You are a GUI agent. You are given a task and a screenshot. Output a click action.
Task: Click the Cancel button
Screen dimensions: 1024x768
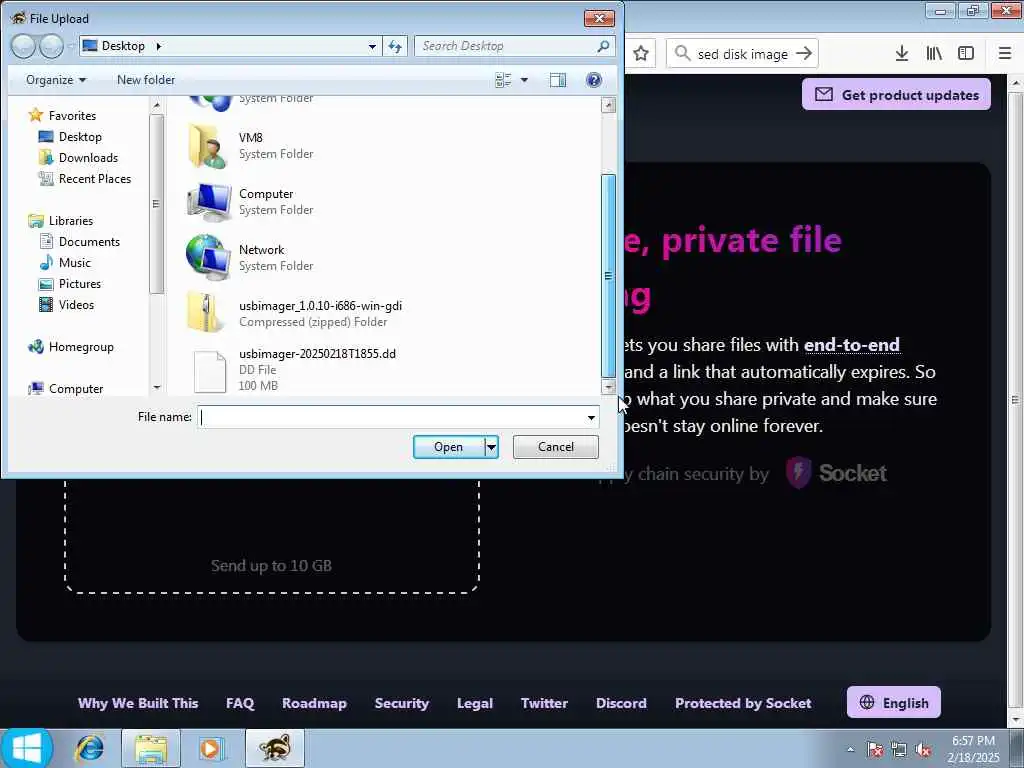556,447
